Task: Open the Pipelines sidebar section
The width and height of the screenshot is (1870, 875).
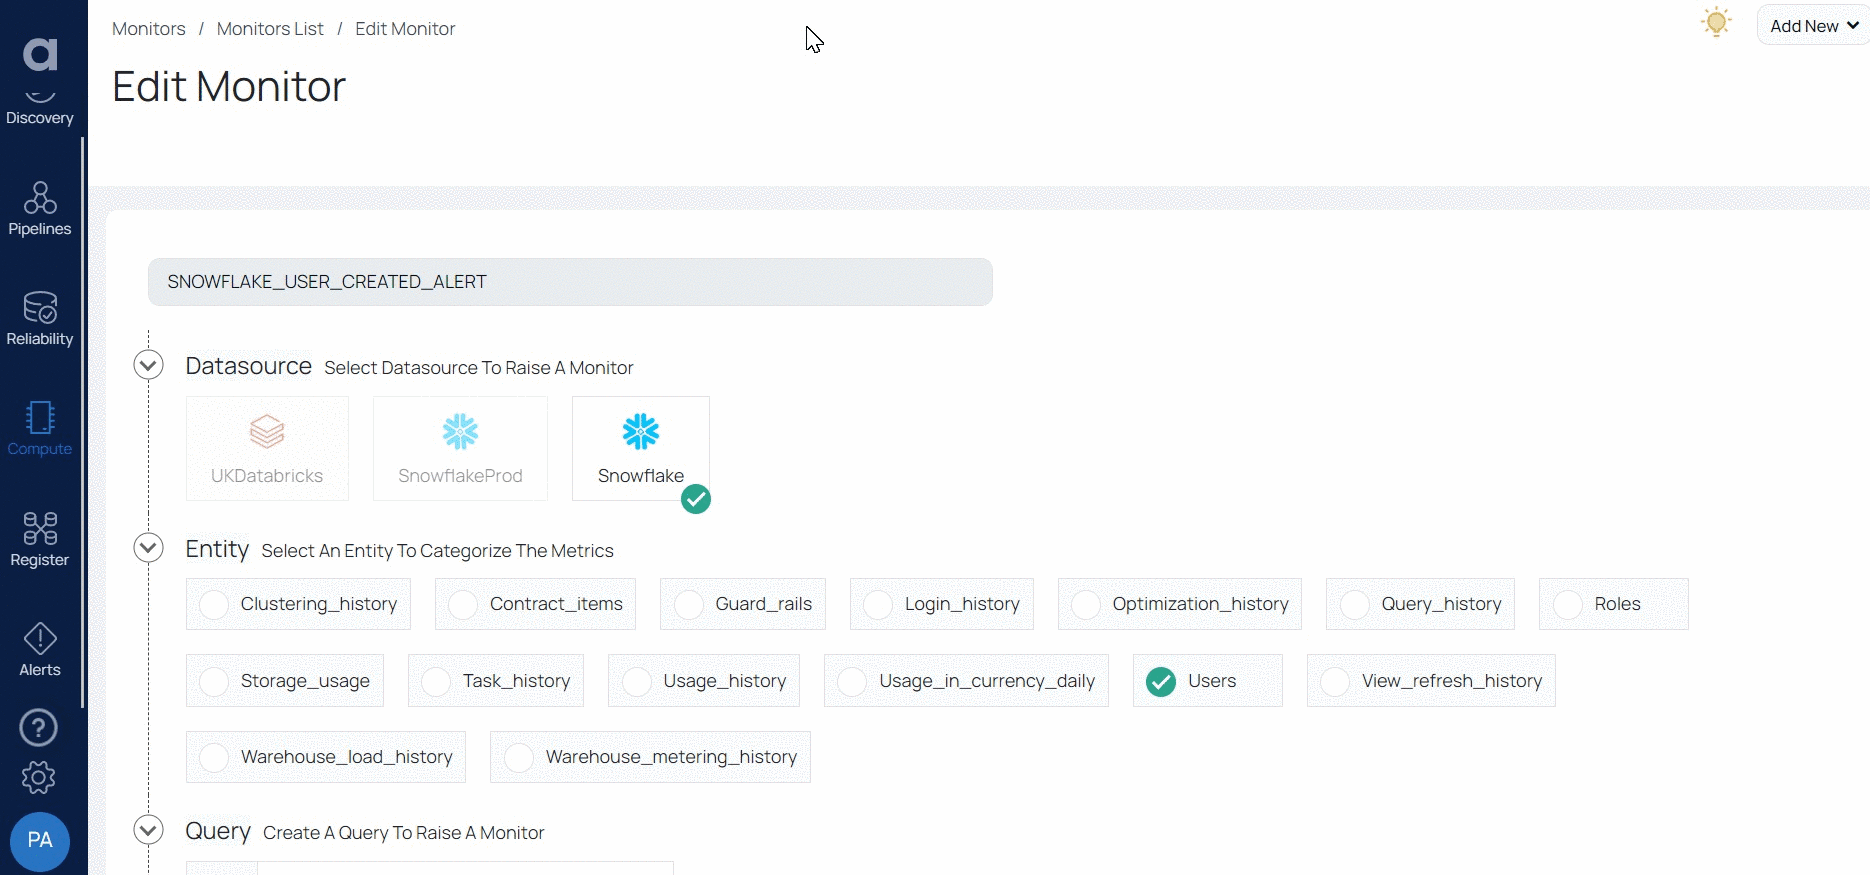Action: [40, 209]
